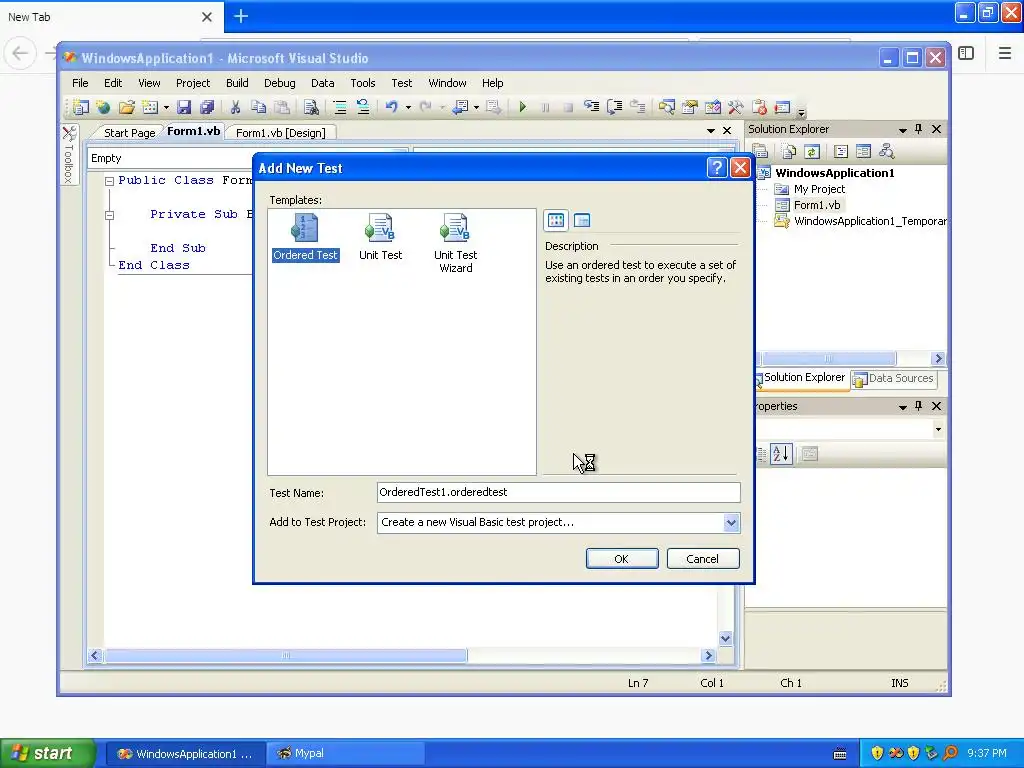The width and height of the screenshot is (1024, 768).
Task: Select Form1.vb in Solution Explorer
Action: click(x=816, y=205)
